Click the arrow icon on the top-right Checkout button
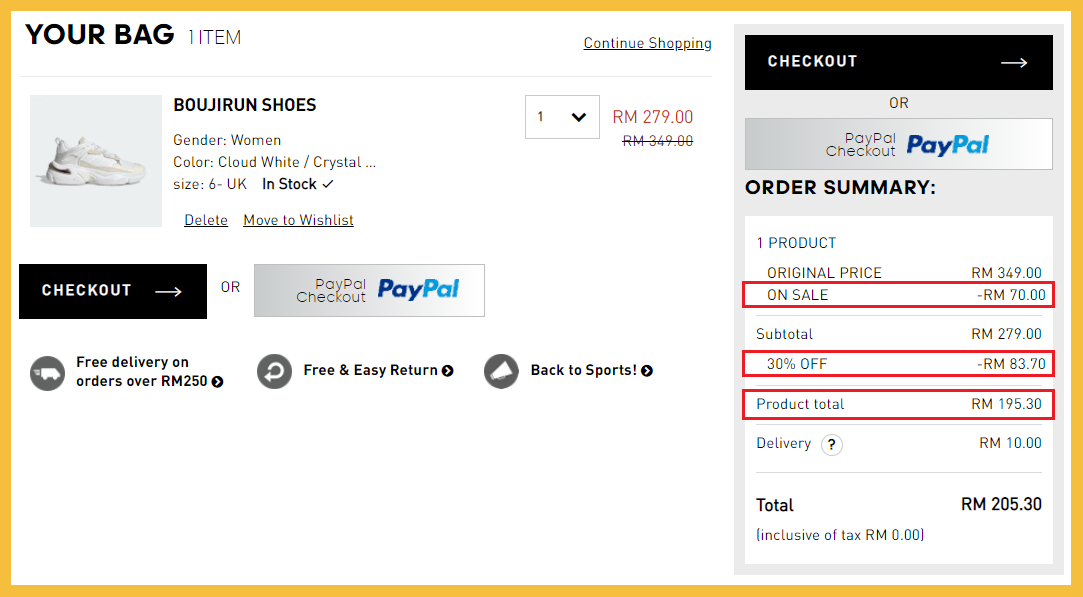The image size is (1083, 597). (x=1014, y=63)
